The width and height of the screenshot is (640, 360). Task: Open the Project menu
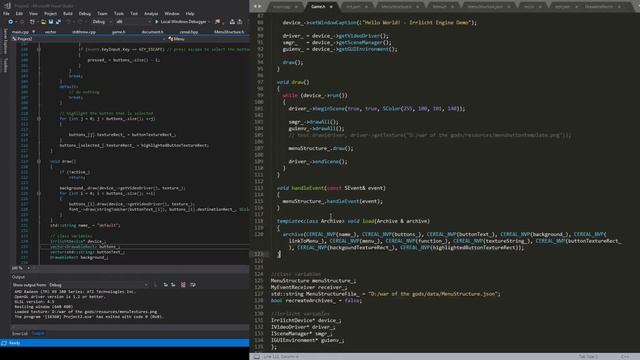[51, 13]
